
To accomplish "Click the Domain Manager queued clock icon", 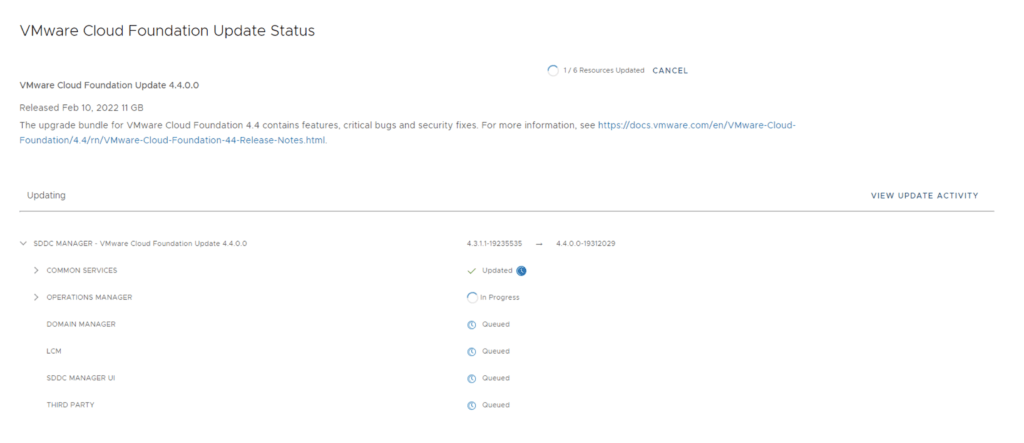I will coord(472,324).
